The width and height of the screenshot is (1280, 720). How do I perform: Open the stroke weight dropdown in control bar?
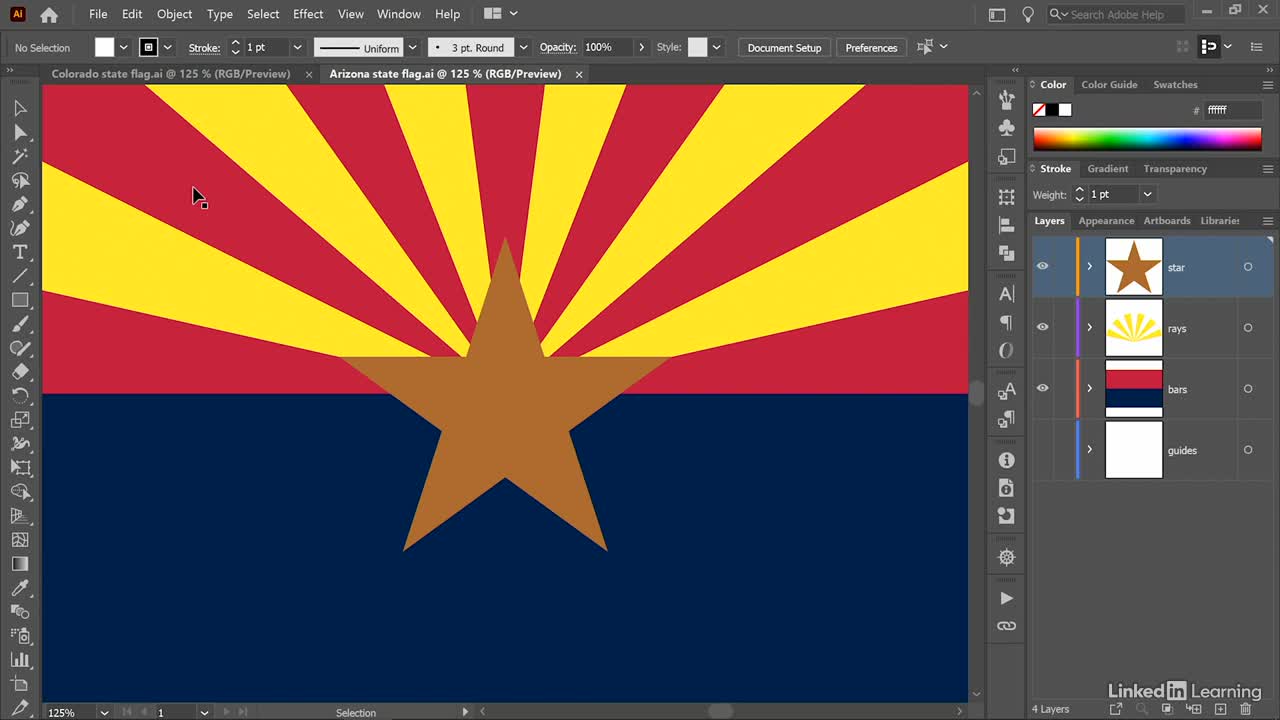(x=297, y=48)
